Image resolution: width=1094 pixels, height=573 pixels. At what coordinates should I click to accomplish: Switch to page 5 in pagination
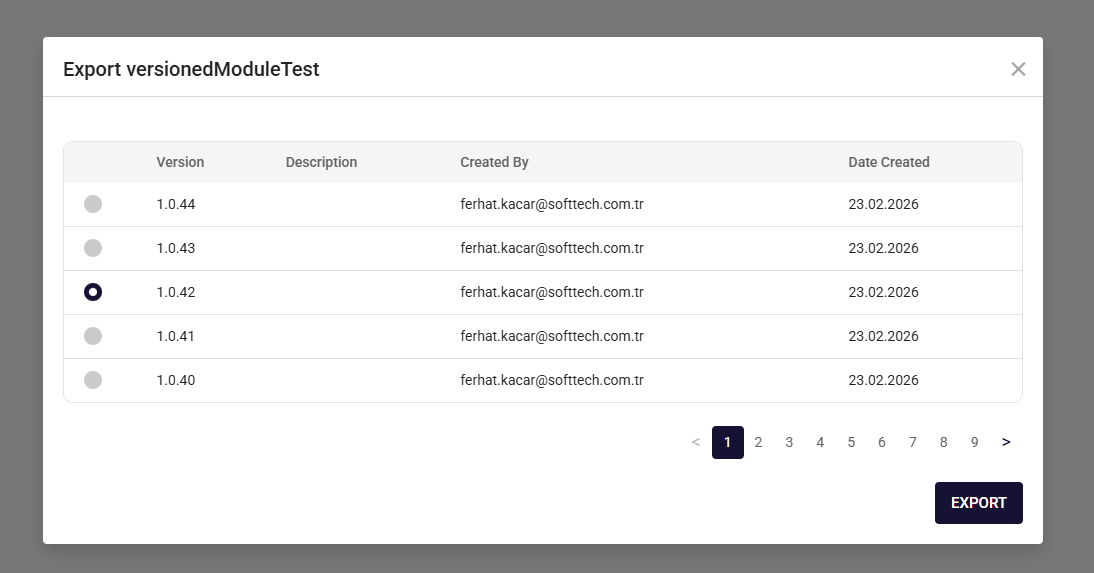(x=851, y=442)
